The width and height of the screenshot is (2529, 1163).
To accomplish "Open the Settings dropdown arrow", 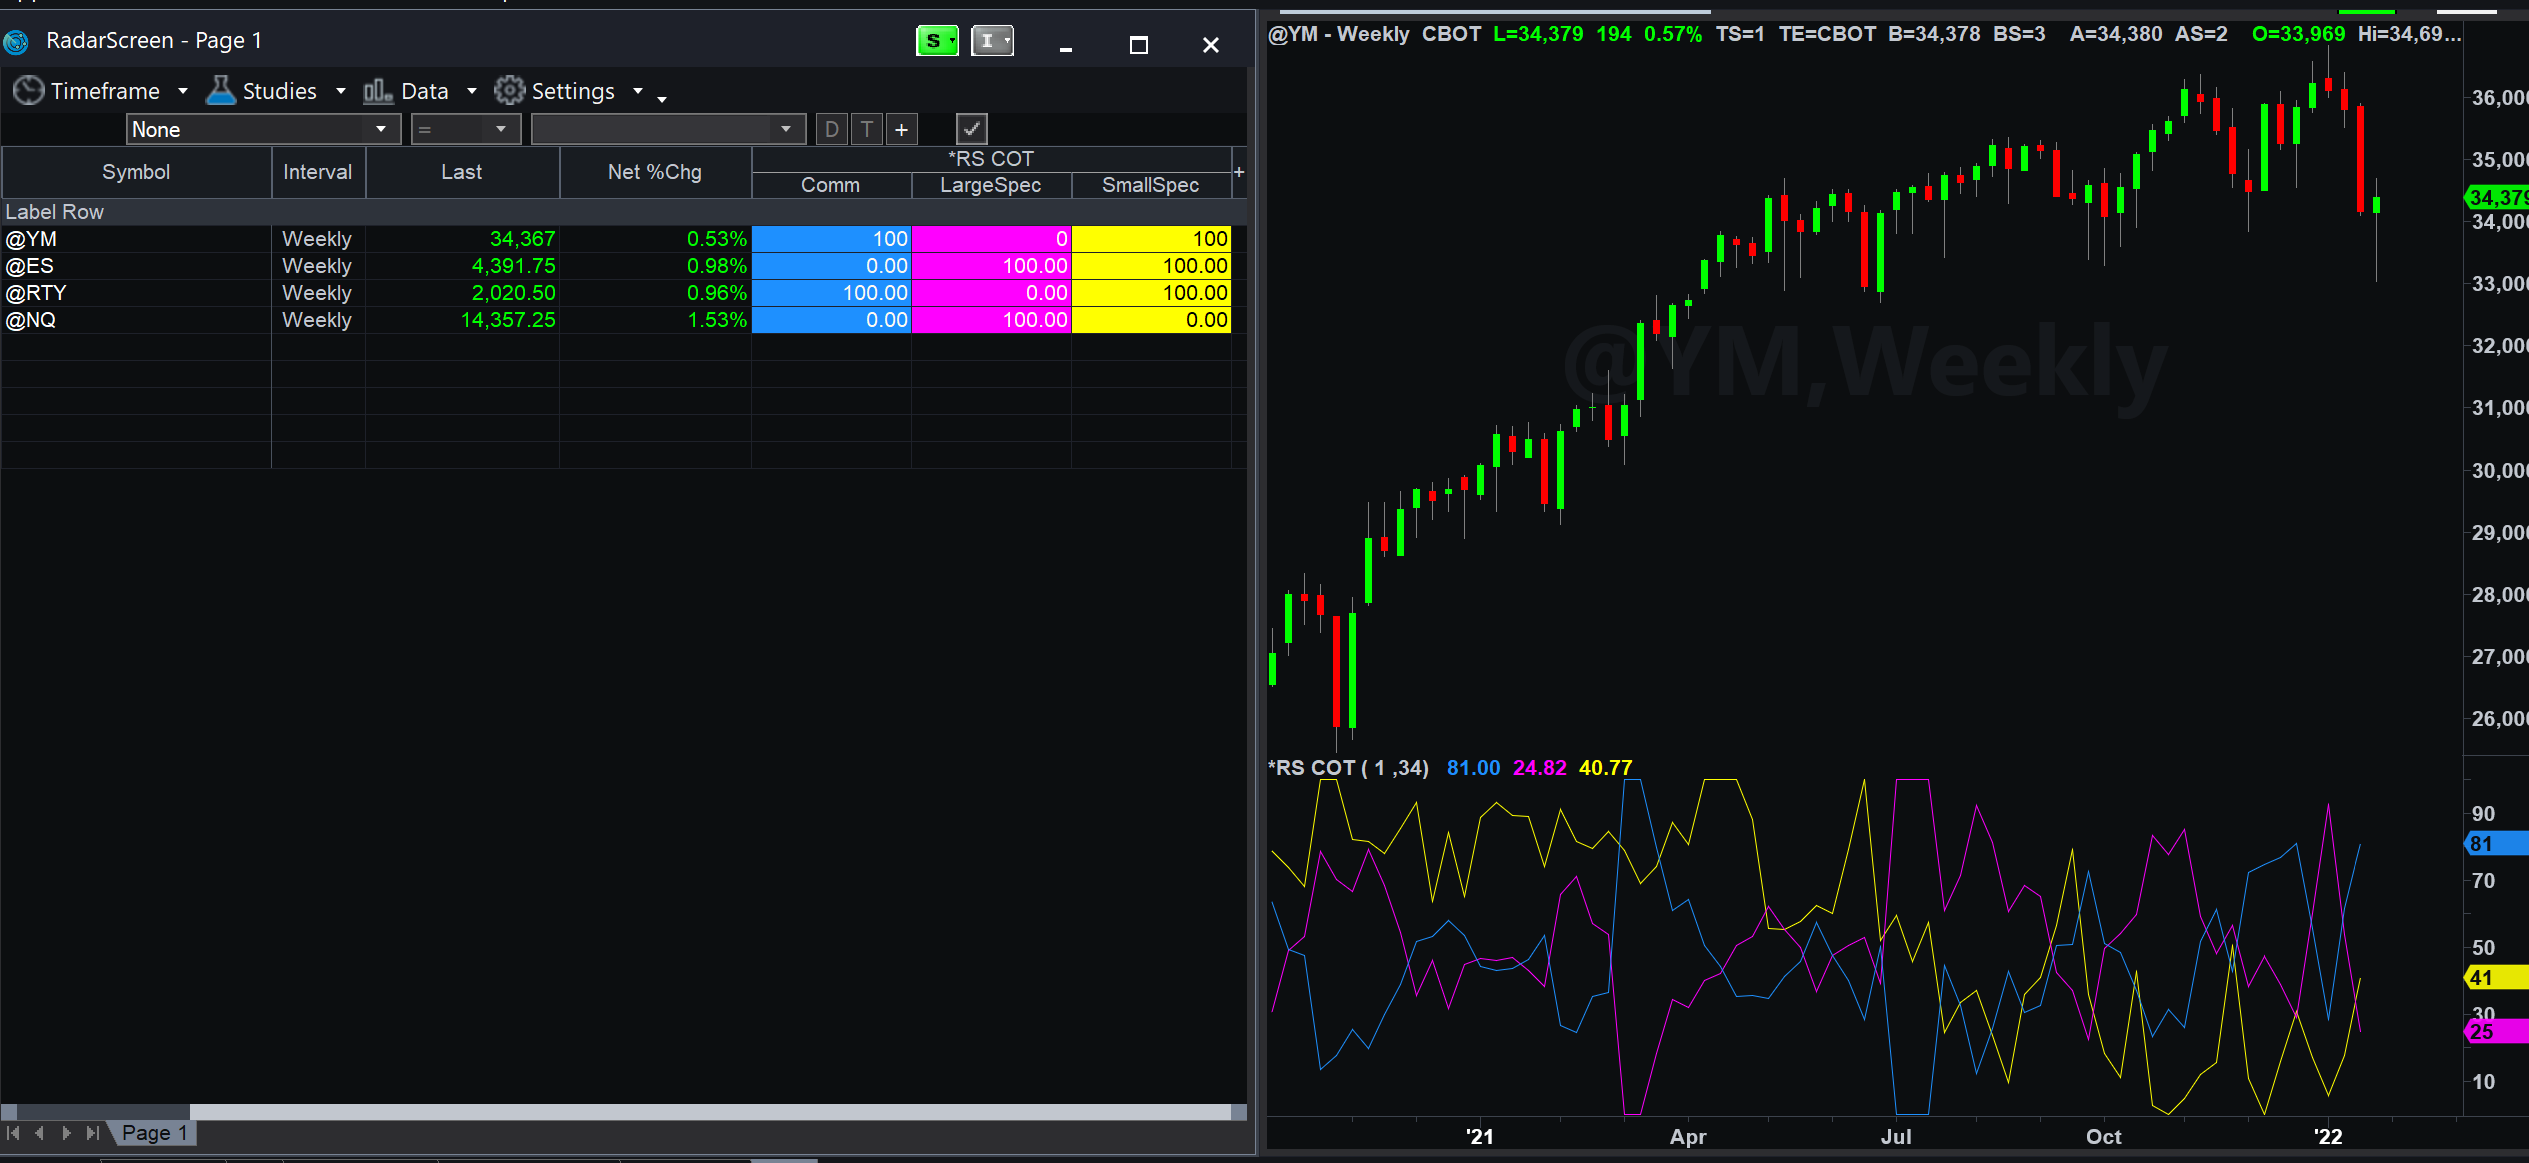I will (x=638, y=91).
